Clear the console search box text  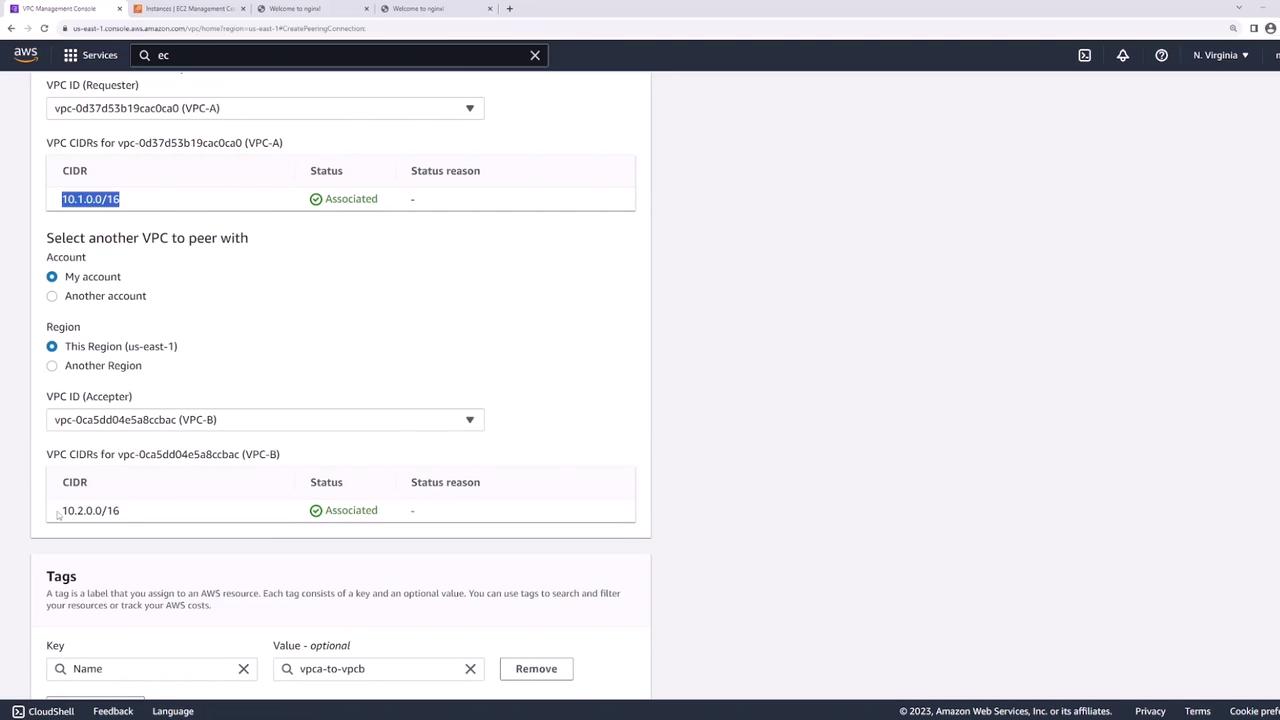[x=535, y=55]
